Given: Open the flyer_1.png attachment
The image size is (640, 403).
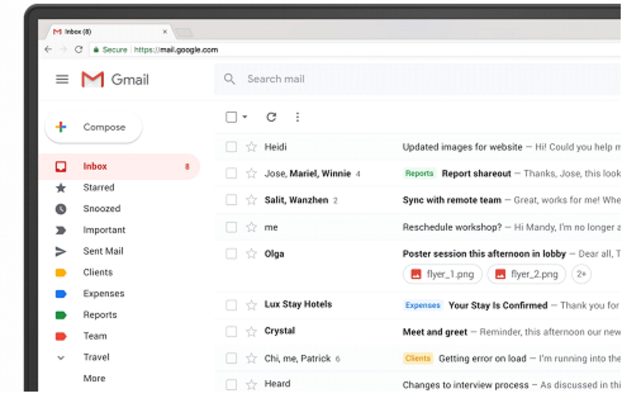Looking at the screenshot, I should (x=442, y=274).
